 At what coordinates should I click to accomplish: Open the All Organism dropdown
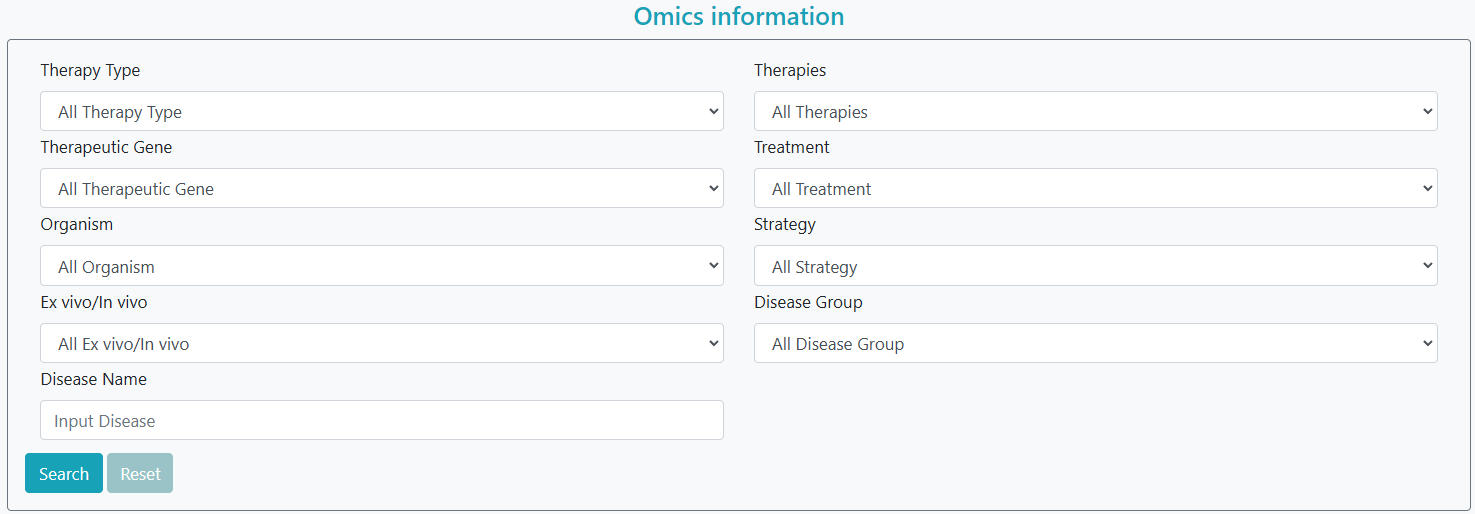pos(382,266)
